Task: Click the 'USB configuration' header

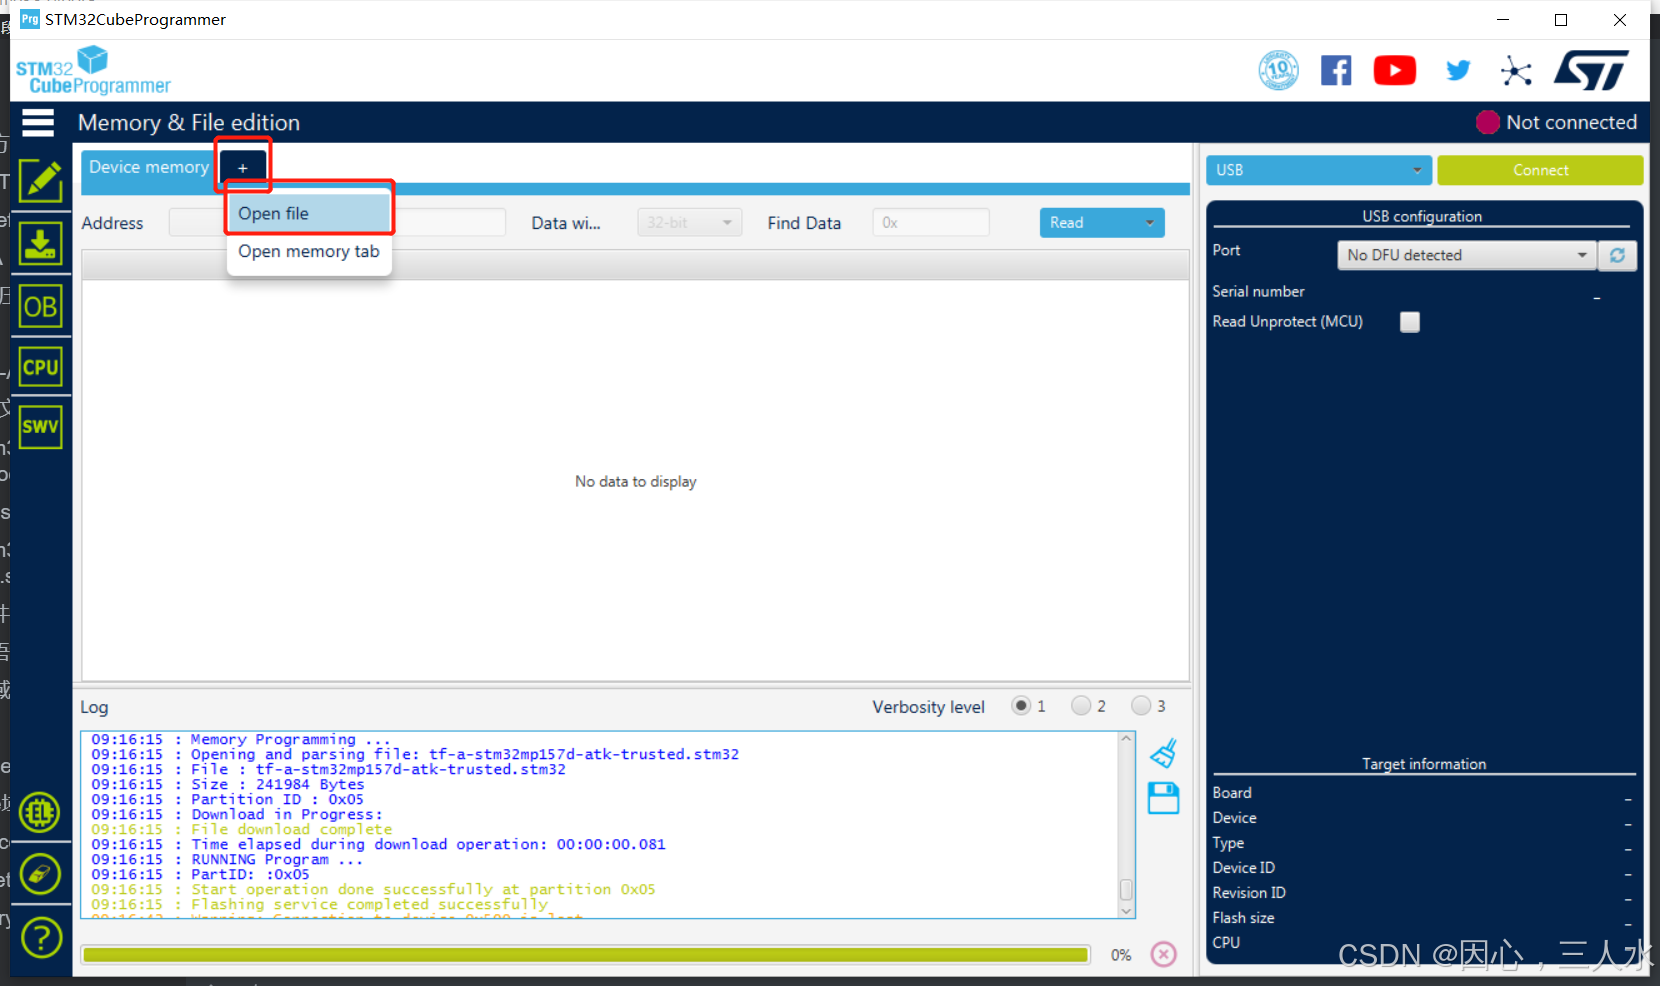Action: (x=1422, y=216)
